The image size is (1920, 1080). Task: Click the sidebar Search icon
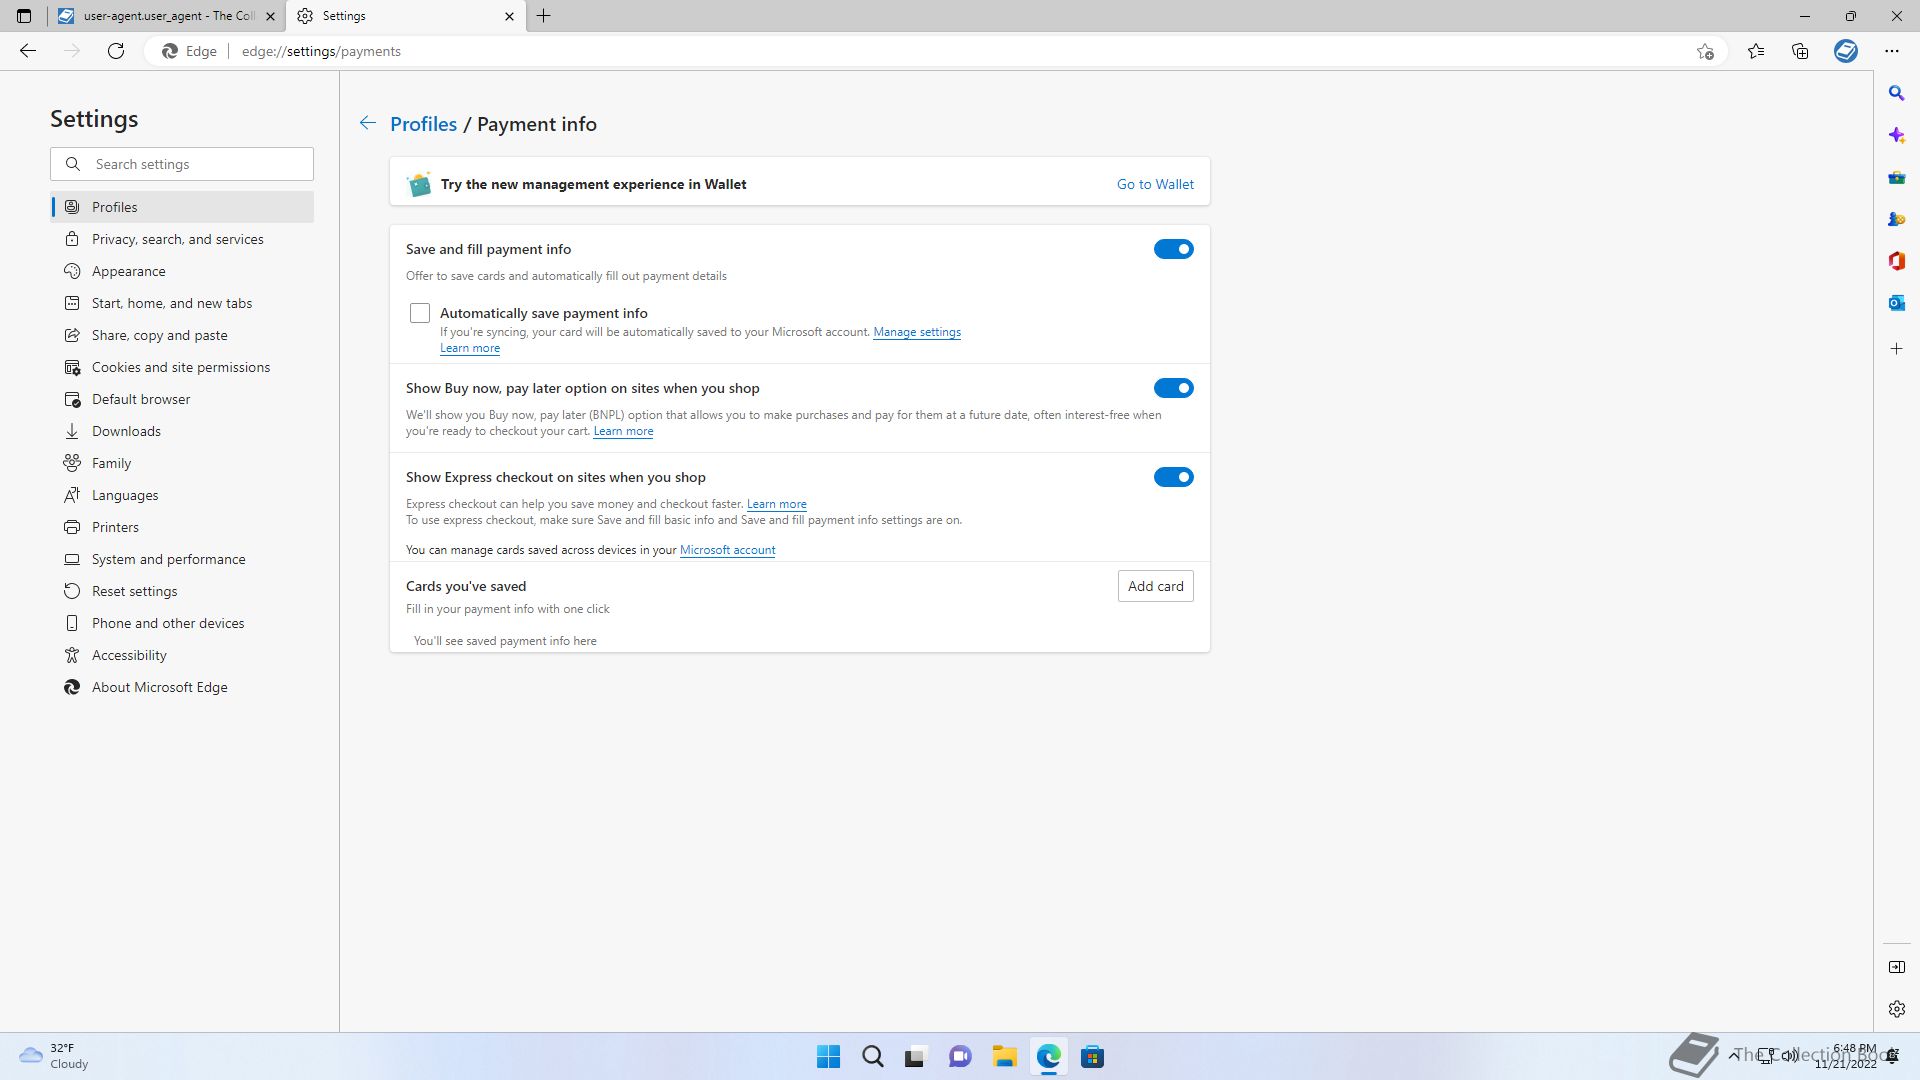click(x=1896, y=93)
